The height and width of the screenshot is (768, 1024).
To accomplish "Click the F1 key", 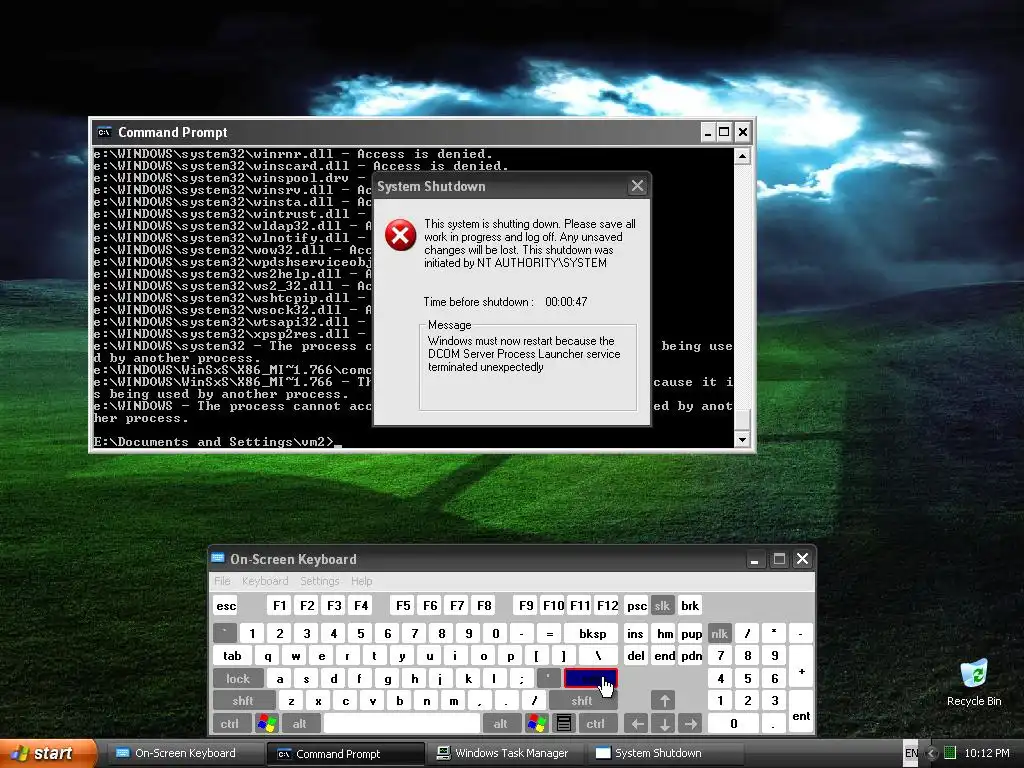I will pyautogui.click(x=280, y=605).
